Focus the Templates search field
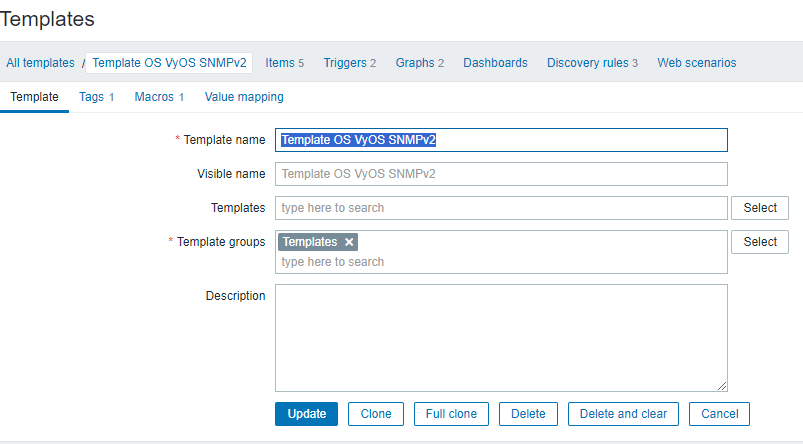803x444 pixels. point(501,208)
